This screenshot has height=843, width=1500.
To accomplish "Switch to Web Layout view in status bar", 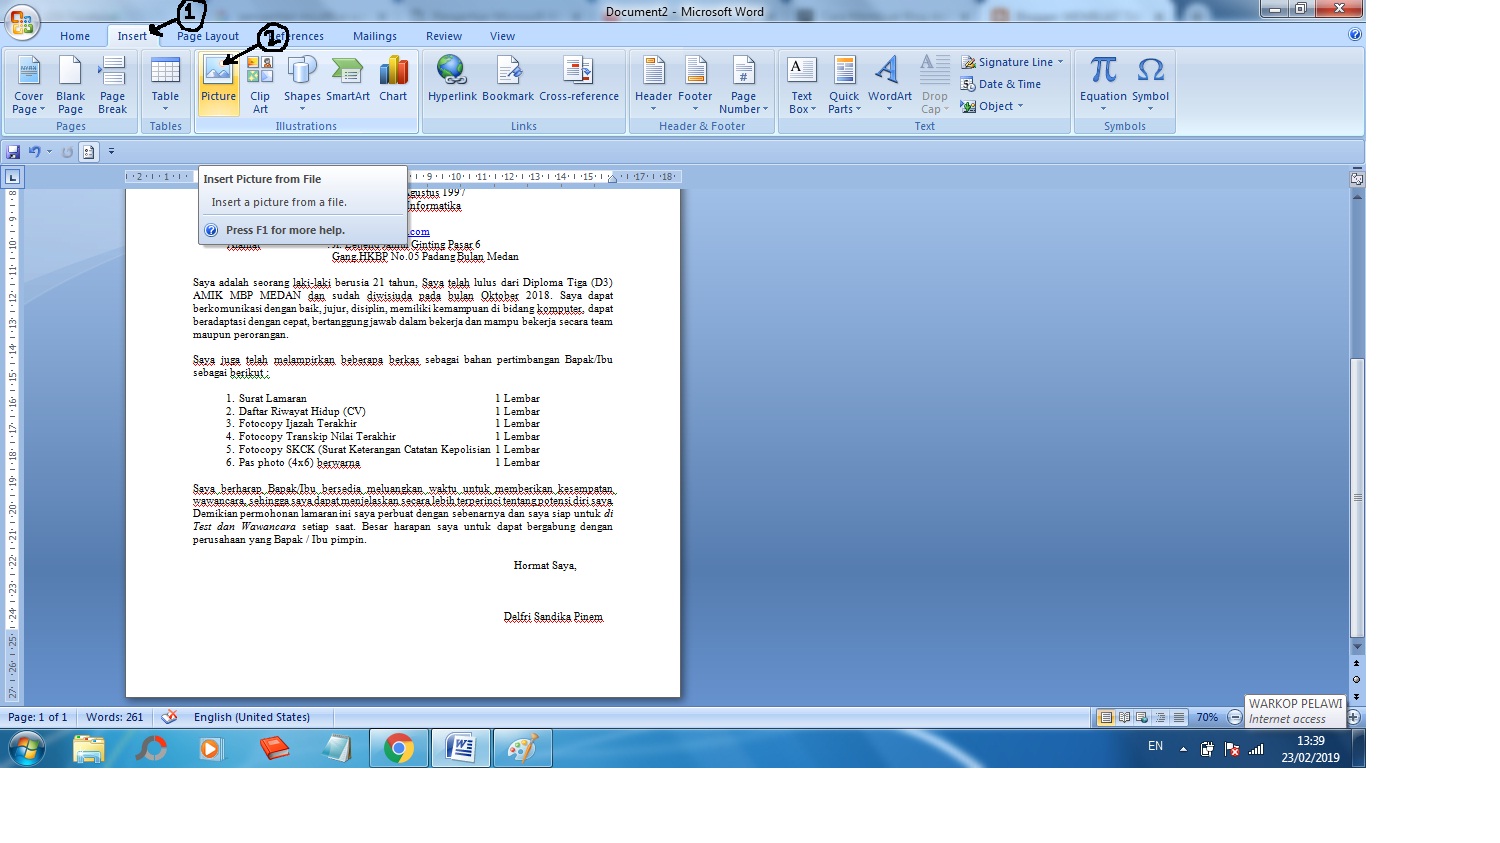I will (1141, 717).
